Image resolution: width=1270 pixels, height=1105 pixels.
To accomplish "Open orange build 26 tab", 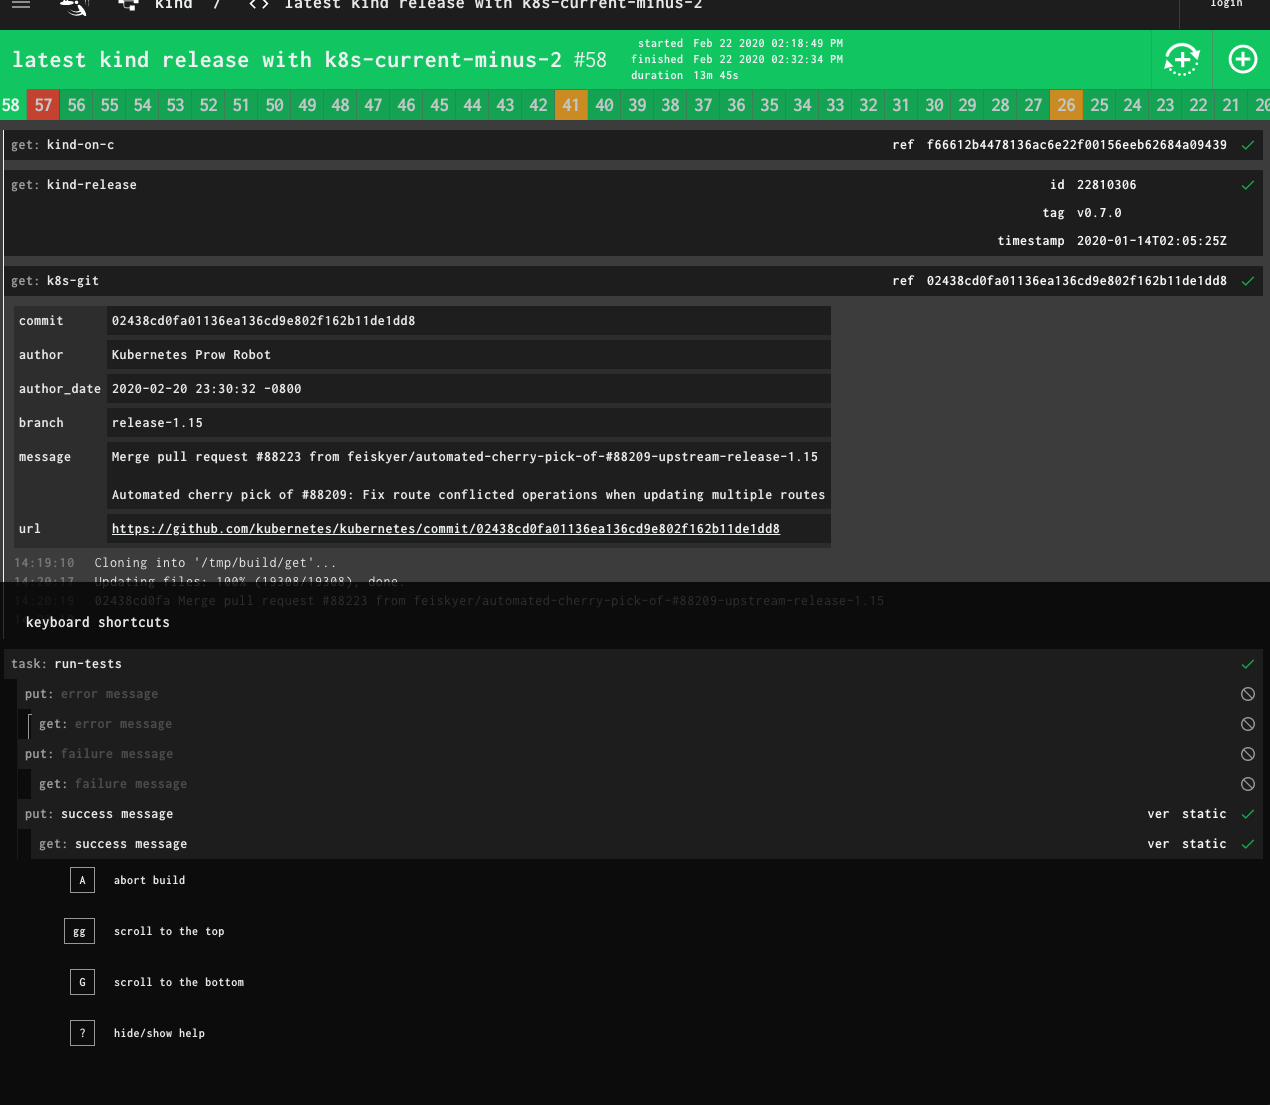I will [x=1066, y=105].
